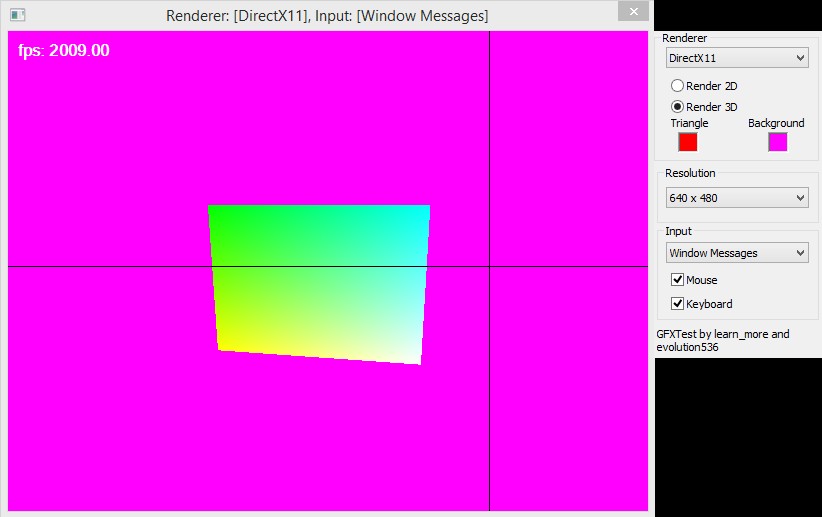This screenshot has height=517, width=822.
Task: Click the yellow corner of the rendered quad
Action: [223, 346]
